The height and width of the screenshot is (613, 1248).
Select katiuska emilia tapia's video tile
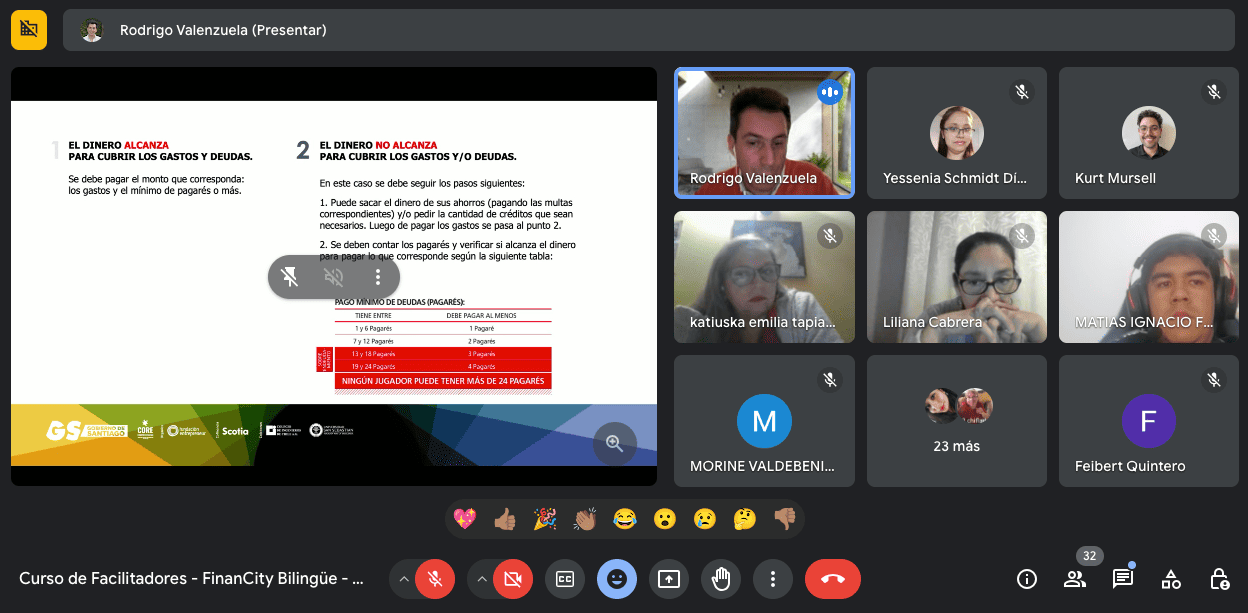764,277
